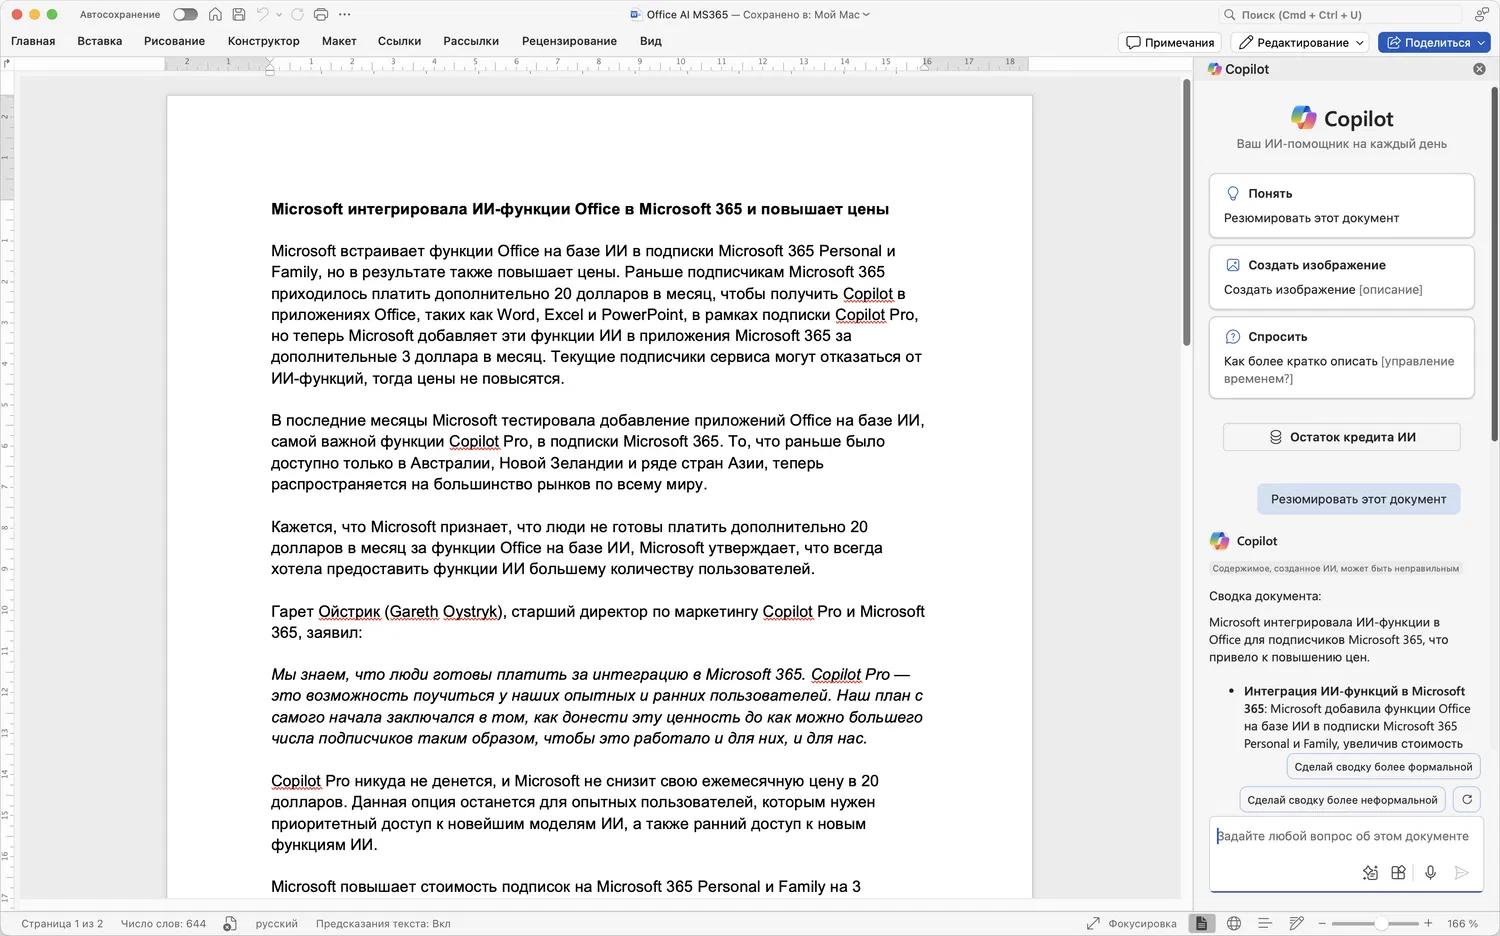Open the Примечания comments button
Screen dimensions: 1500x936
[1170, 43]
